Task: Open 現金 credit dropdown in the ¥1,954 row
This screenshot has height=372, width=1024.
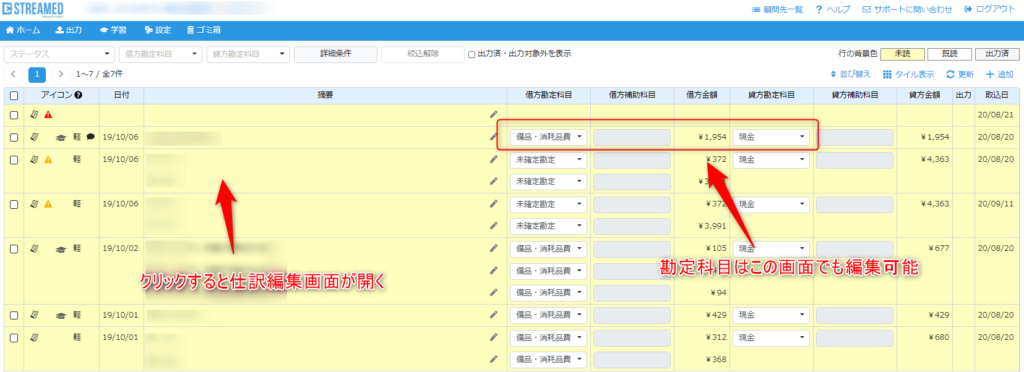Action: click(771, 138)
